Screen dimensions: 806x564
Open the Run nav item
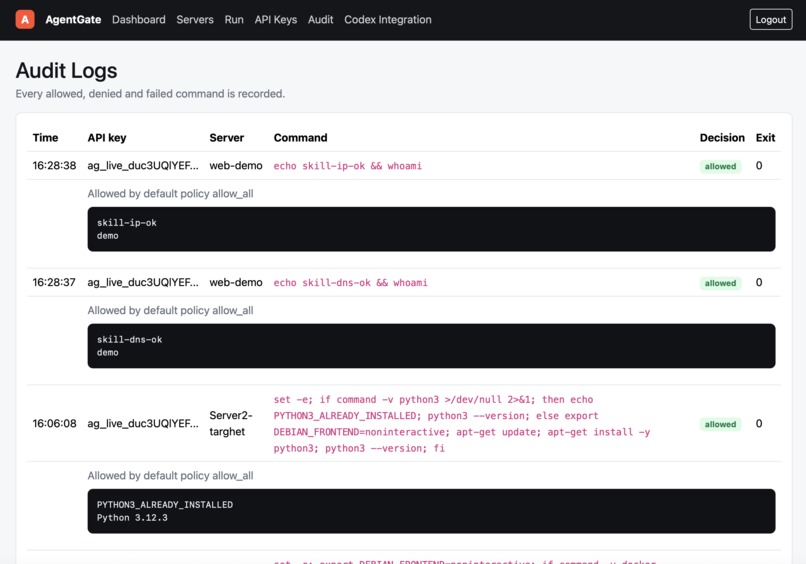coord(234,20)
